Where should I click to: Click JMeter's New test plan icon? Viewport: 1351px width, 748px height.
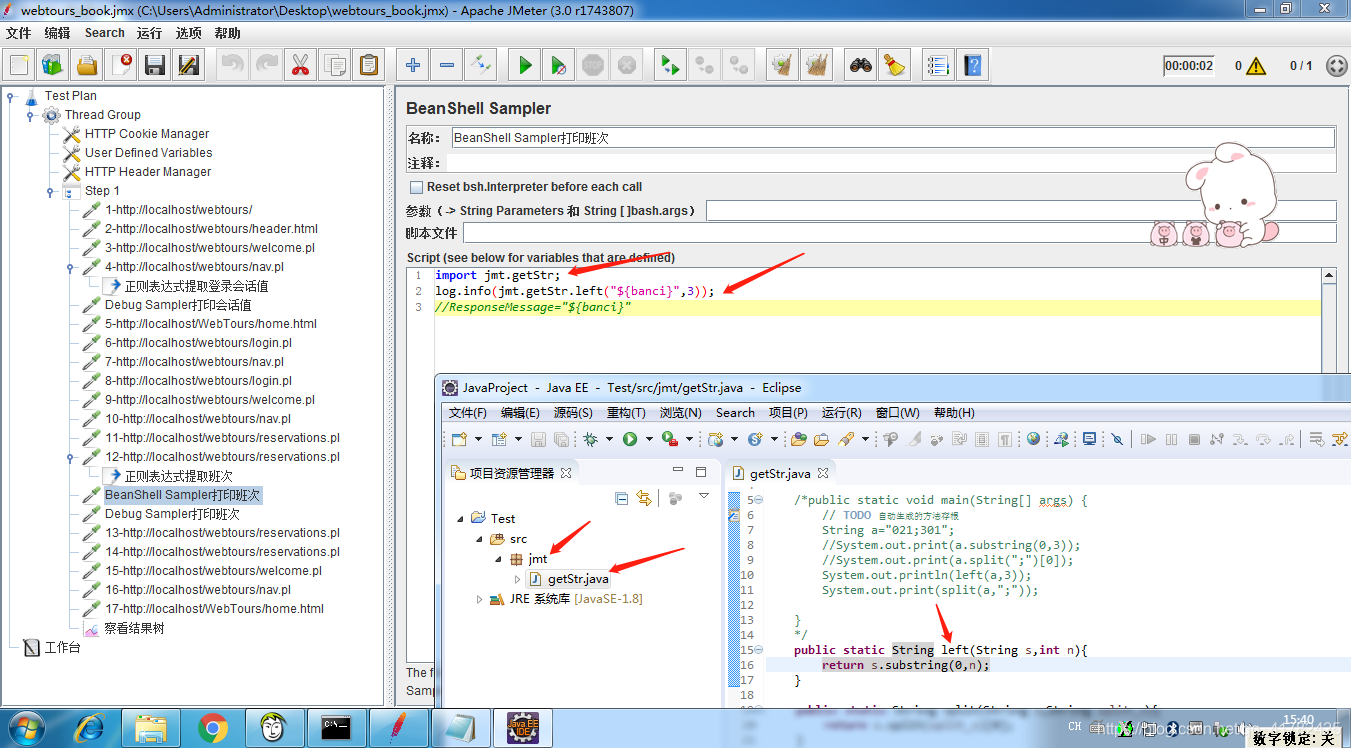pyautogui.click(x=19, y=66)
